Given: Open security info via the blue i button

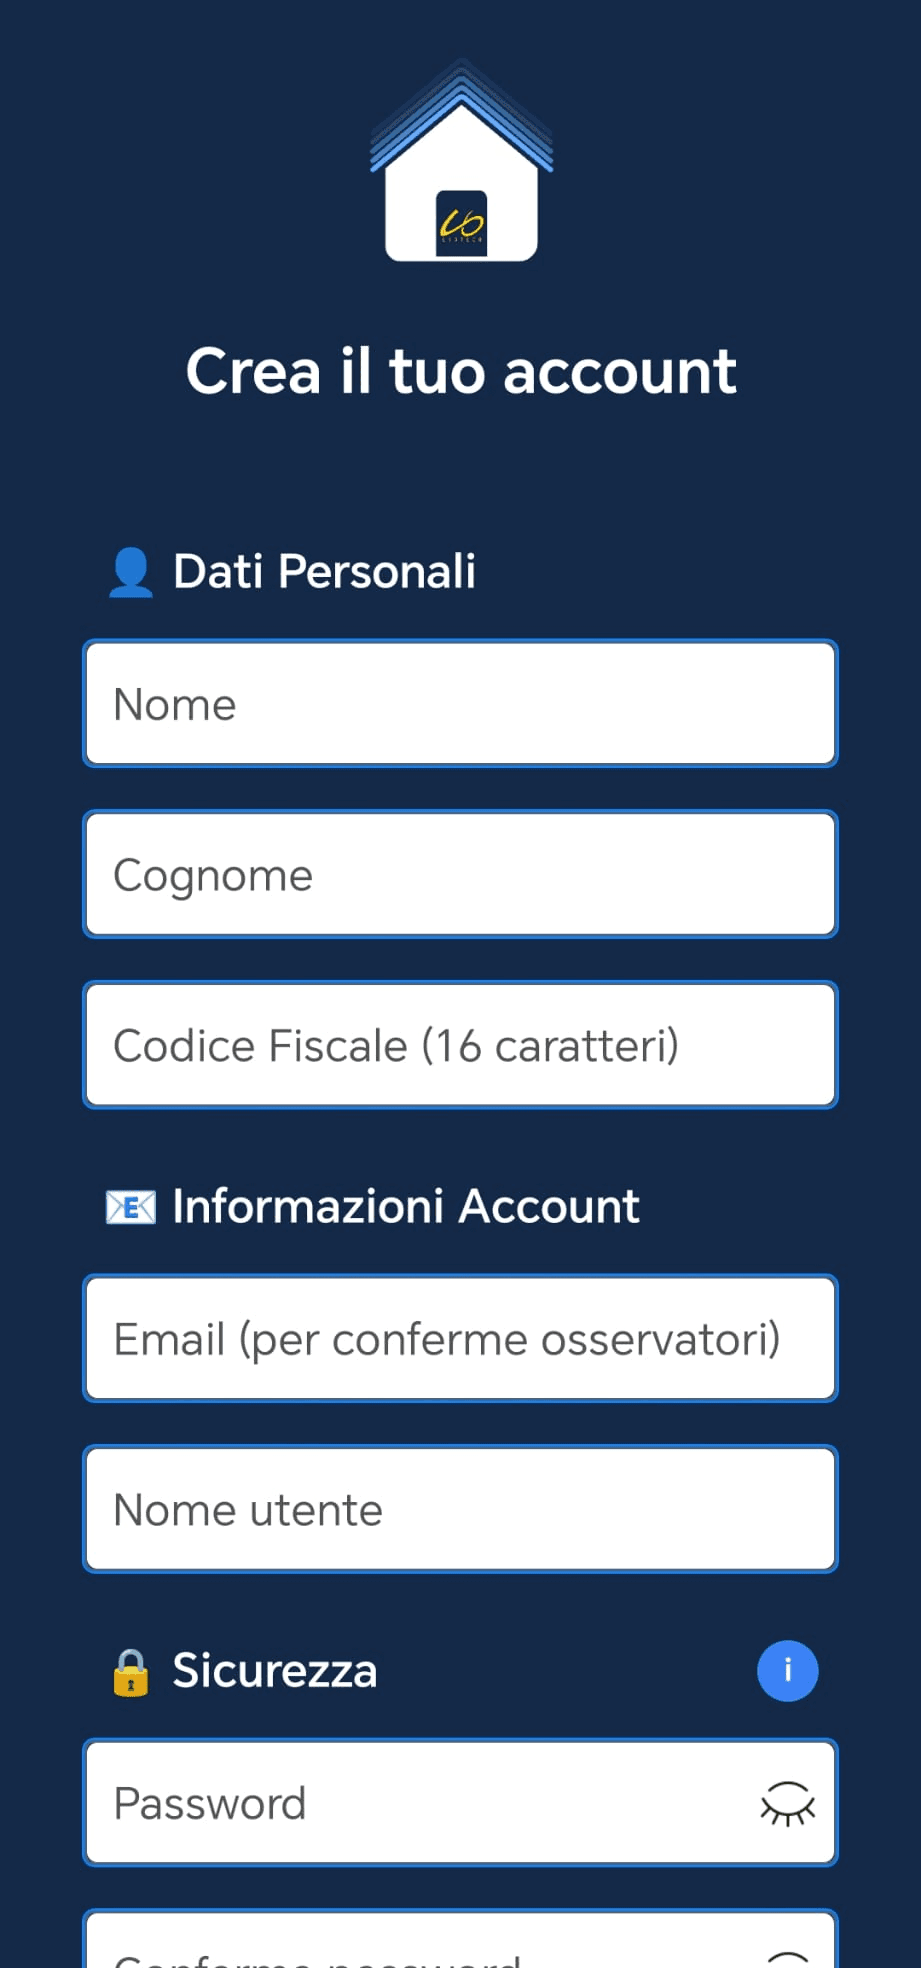Looking at the screenshot, I should (x=788, y=1670).
